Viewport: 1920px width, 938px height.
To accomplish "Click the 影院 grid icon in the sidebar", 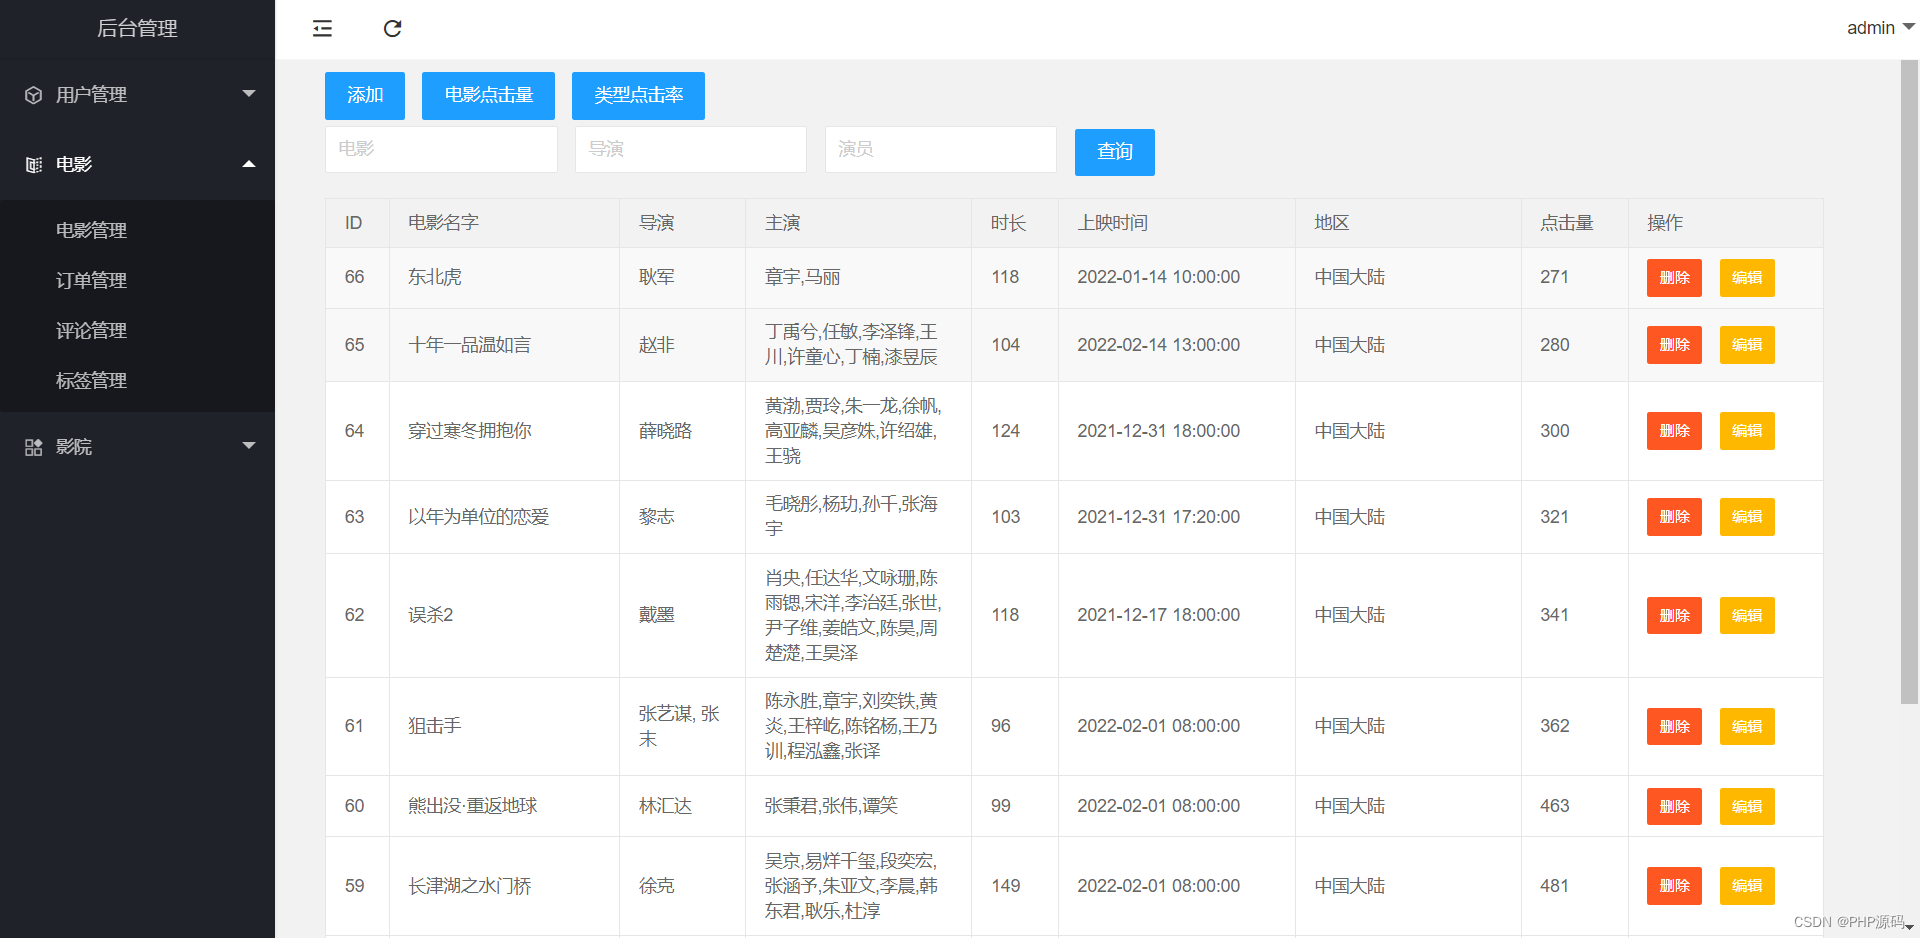I will pos(34,447).
